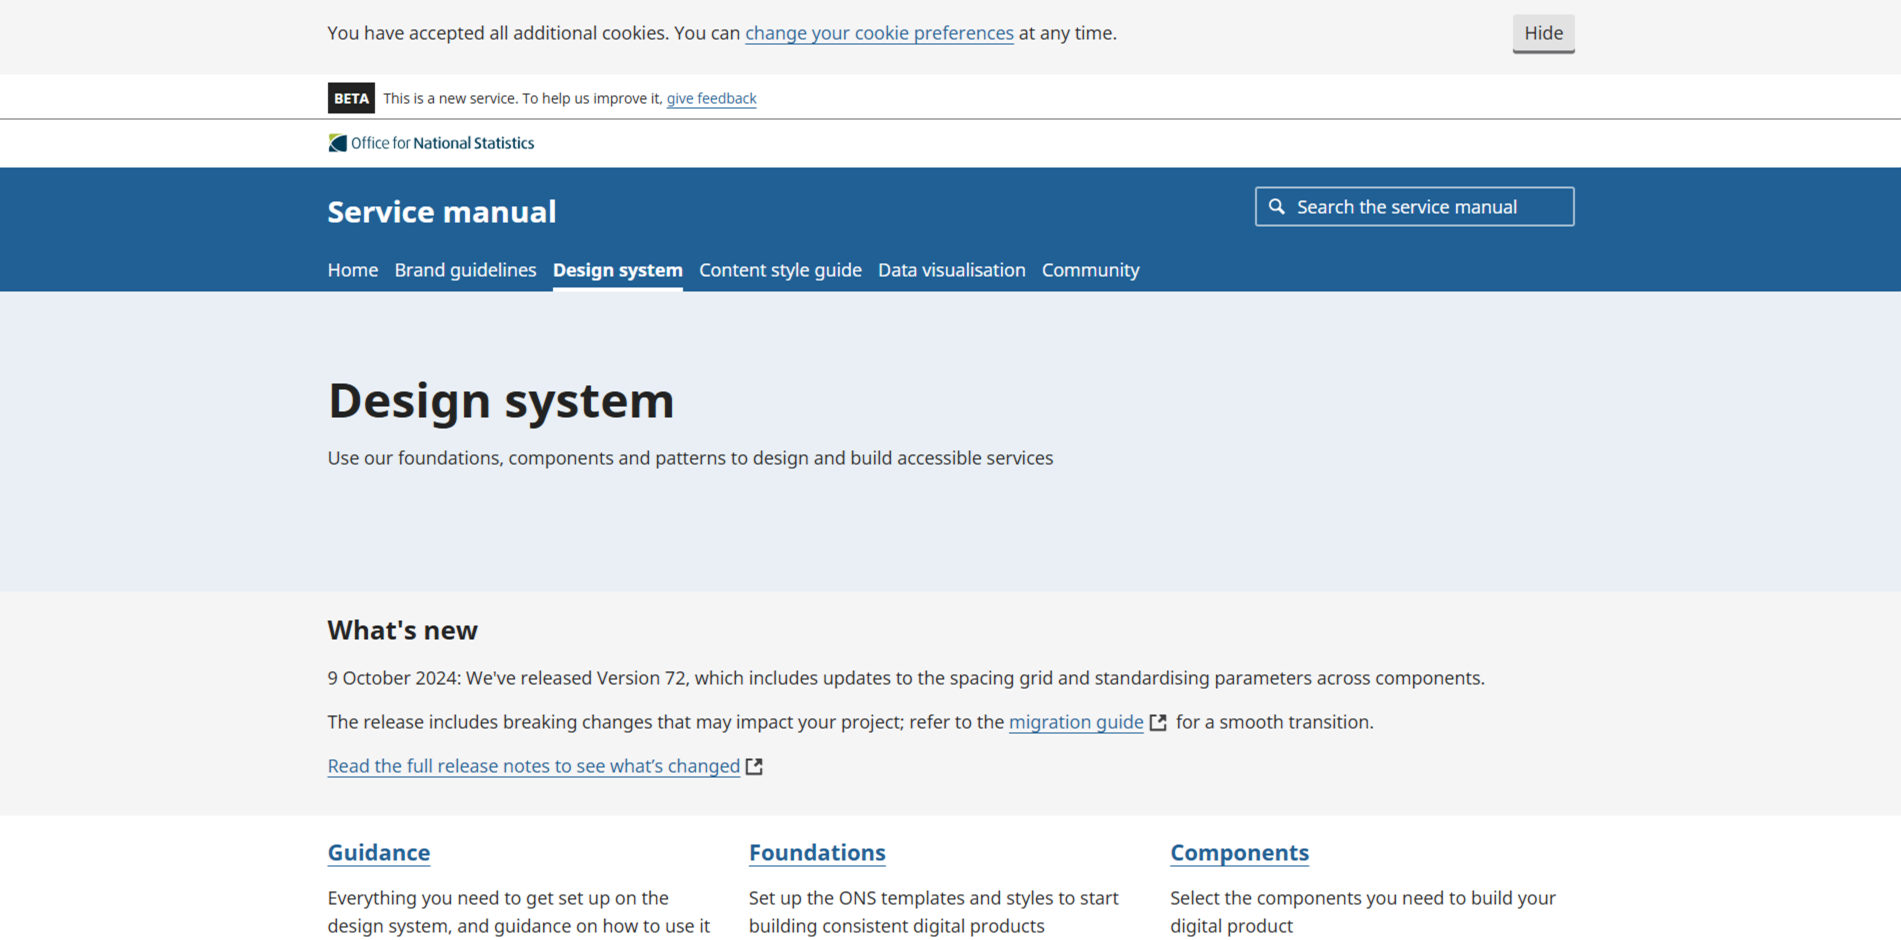Click the Service manual title
Image resolution: width=1901 pixels, height=940 pixels.
click(x=442, y=212)
